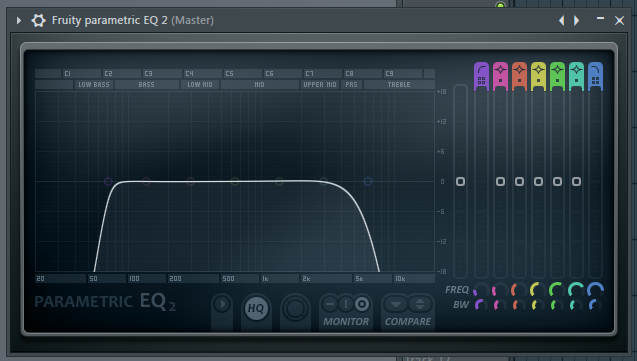Set MONITOR switch to circle position
The image size is (637, 361).
[362, 304]
